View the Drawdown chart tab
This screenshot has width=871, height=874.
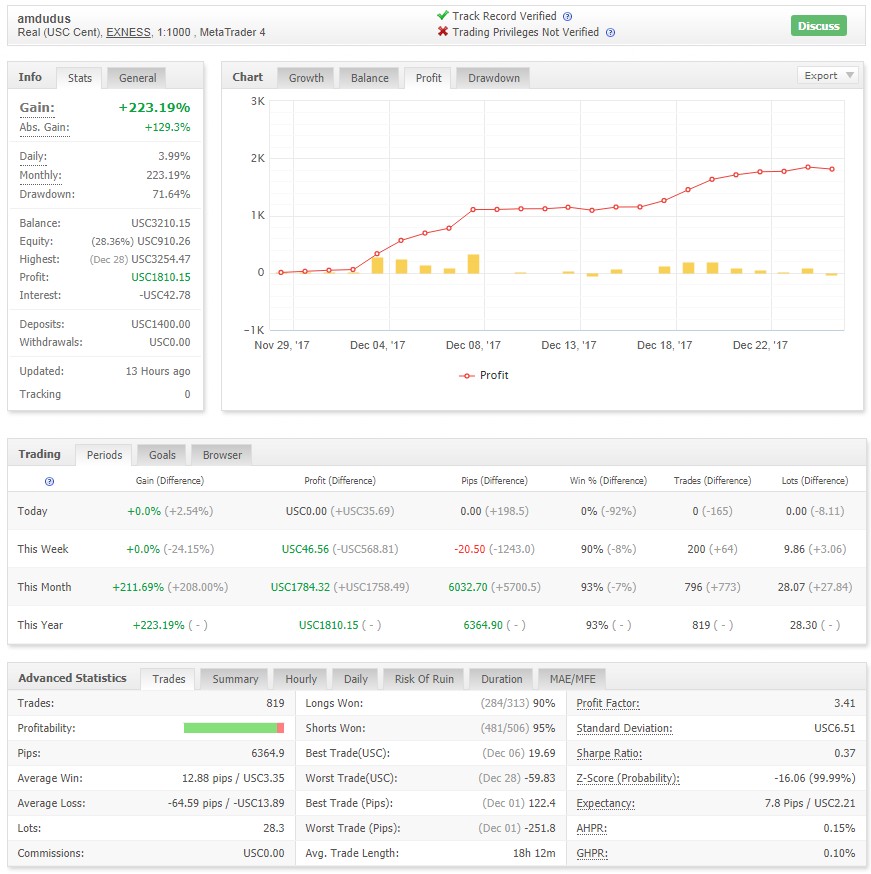click(494, 78)
